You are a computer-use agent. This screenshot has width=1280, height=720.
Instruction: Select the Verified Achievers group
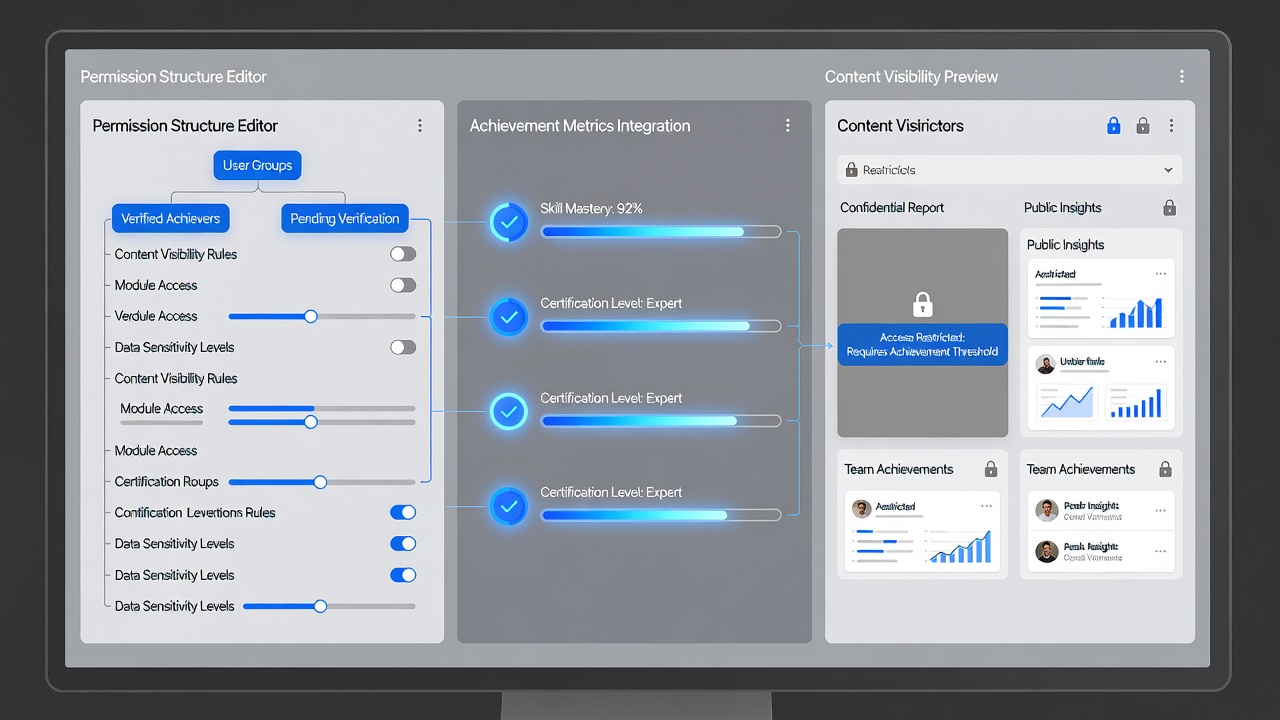170,218
